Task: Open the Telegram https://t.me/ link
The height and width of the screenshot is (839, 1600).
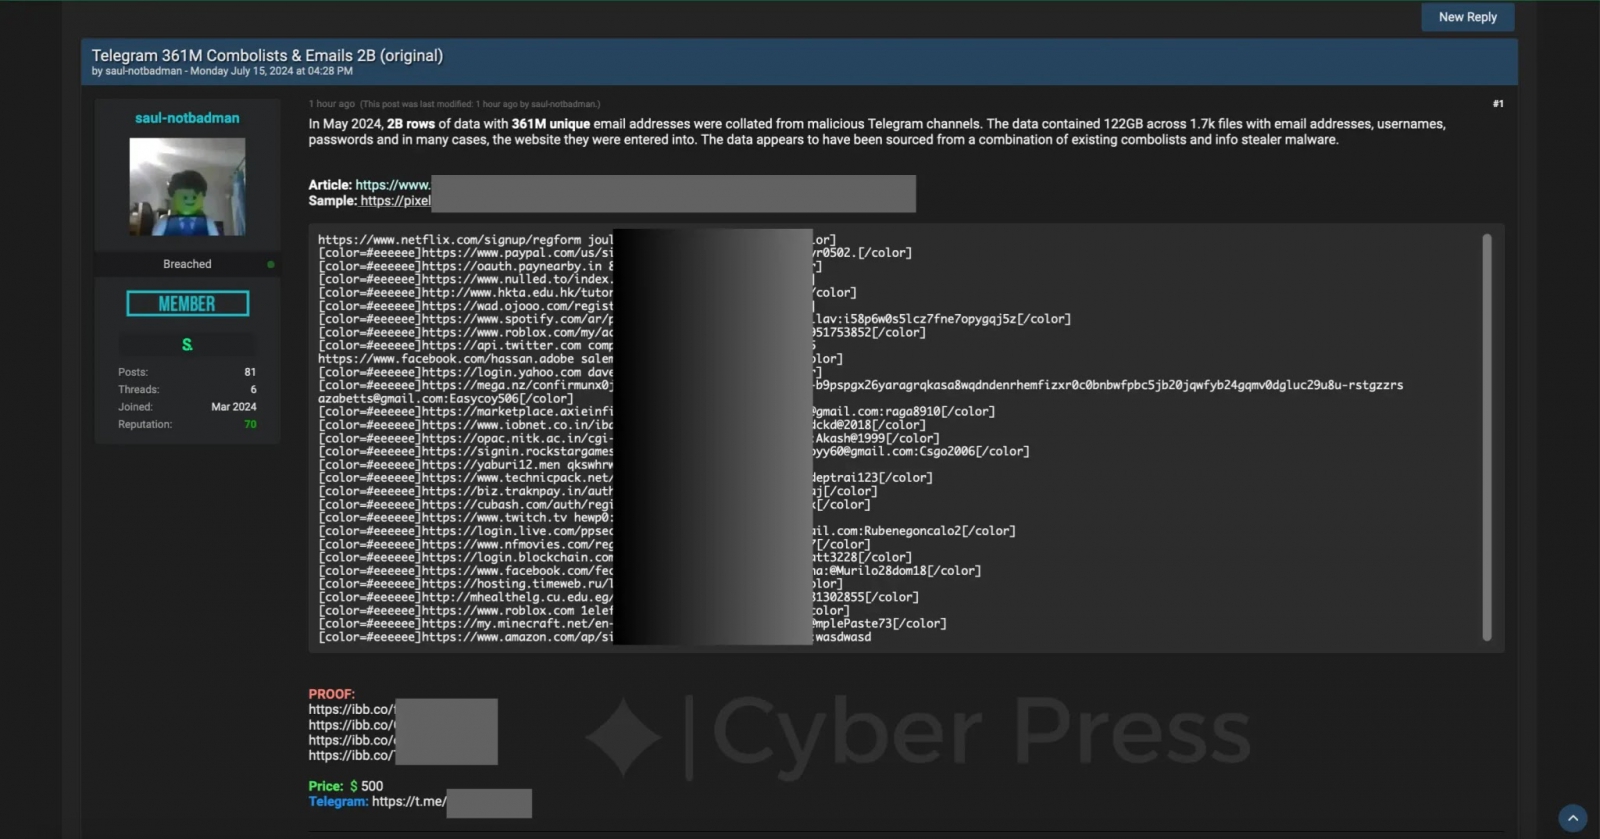Action: [409, 801]
